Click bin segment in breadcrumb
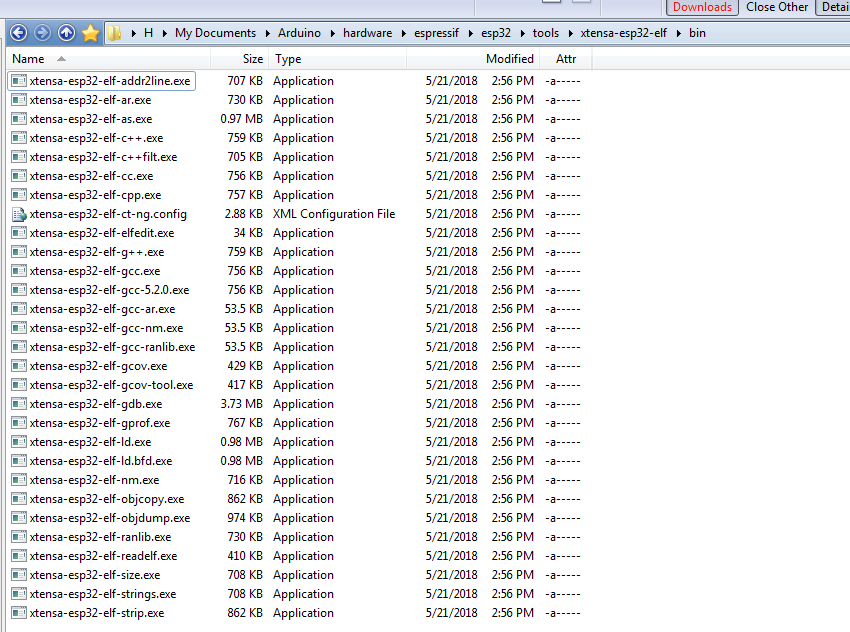The height and width of the screenshot is (632, 850). [x=697, y=33]
